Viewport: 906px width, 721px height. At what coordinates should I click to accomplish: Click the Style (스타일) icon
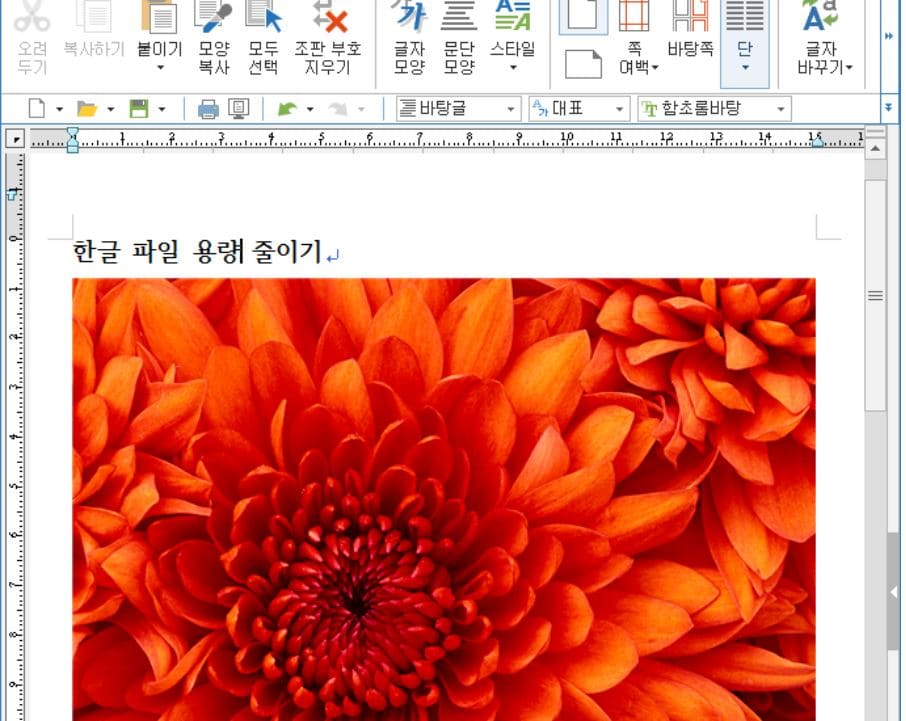[513, 17]
